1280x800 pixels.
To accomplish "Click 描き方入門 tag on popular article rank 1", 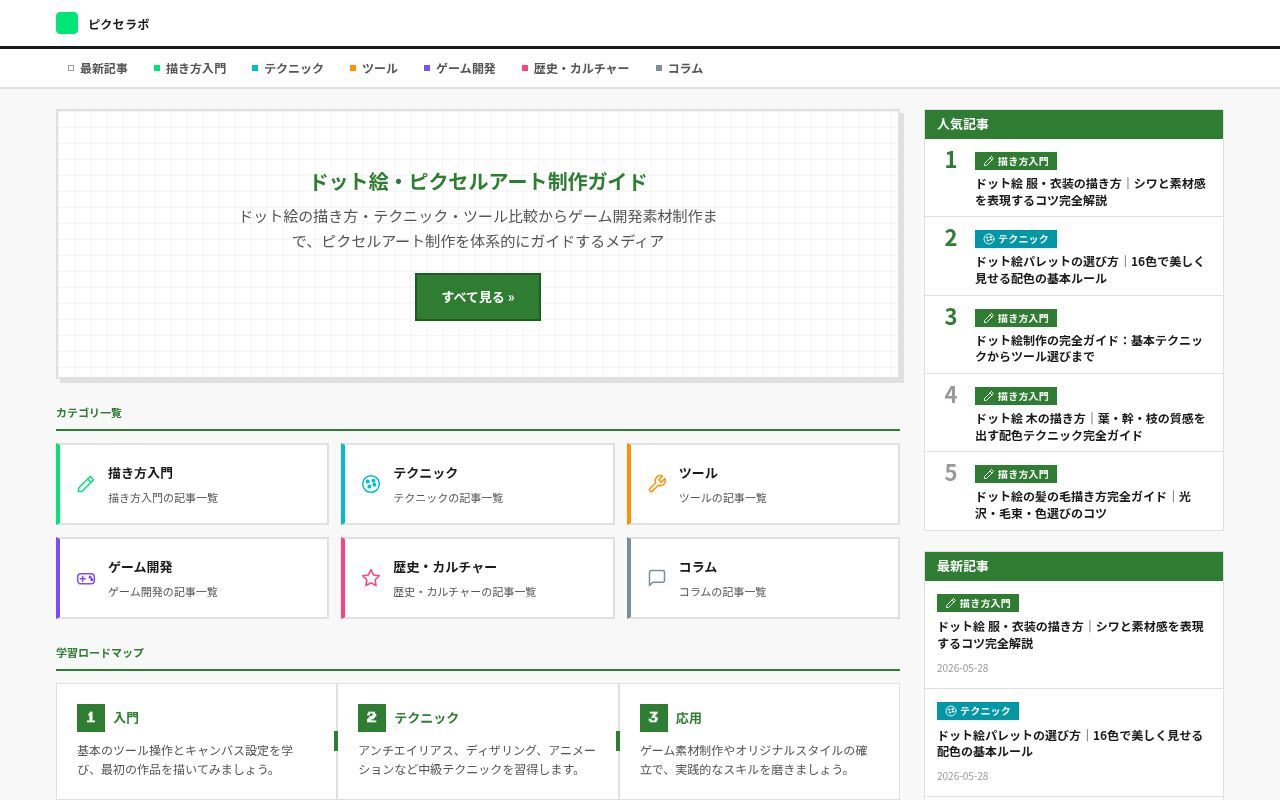I will tap(1016, 161).
